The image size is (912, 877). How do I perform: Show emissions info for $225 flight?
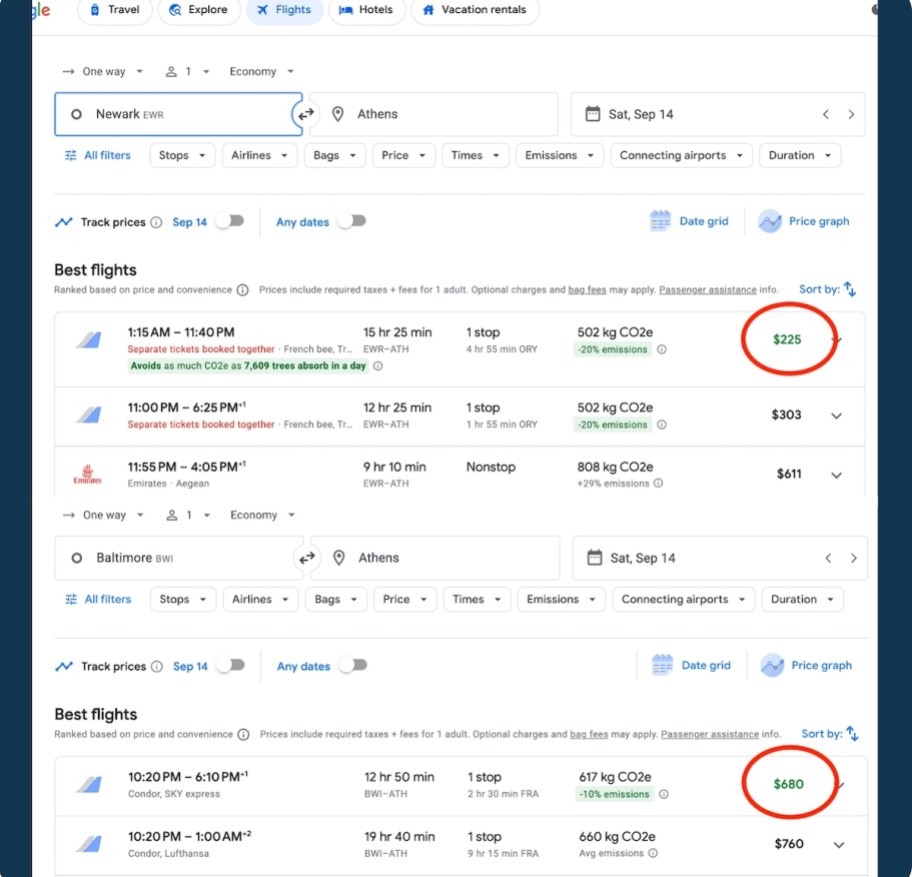click(661, 350)
